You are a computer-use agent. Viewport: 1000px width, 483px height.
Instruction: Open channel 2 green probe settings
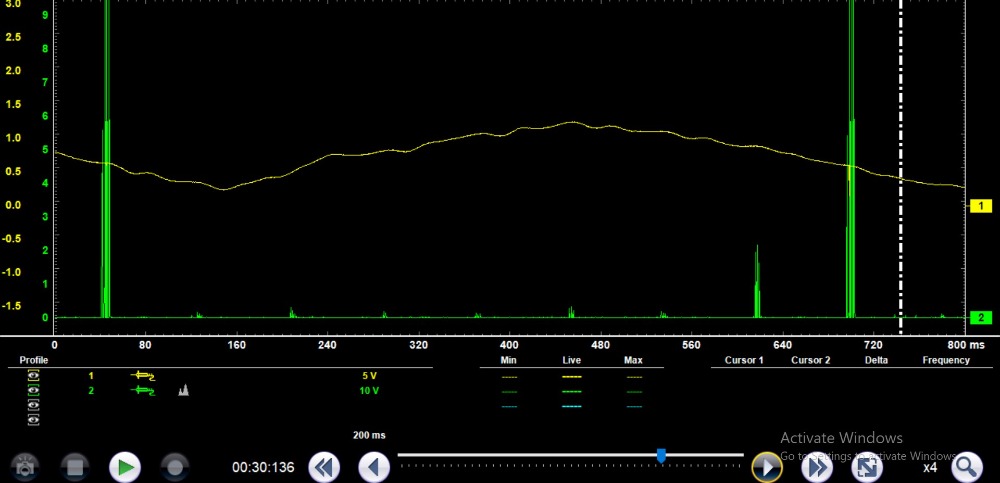click(144, 391)
